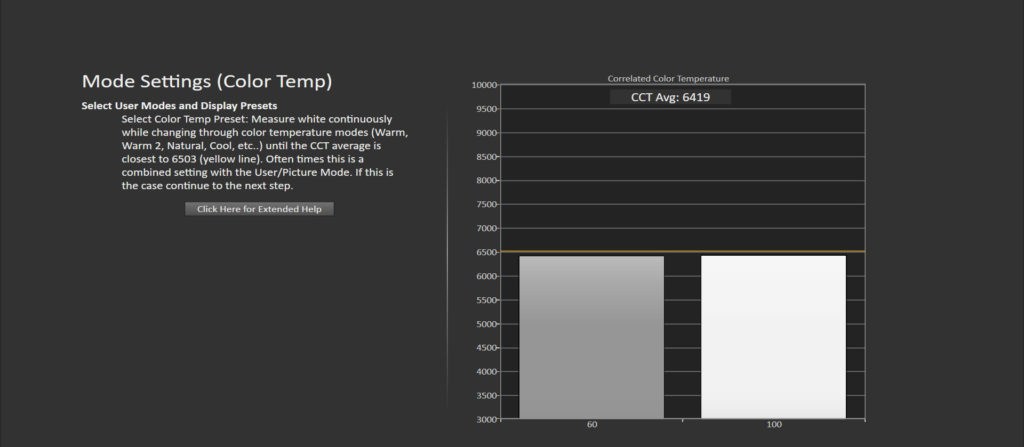1024x447 pixels.
Task: Click the '100' x-axis label
Action: point(774,425)
